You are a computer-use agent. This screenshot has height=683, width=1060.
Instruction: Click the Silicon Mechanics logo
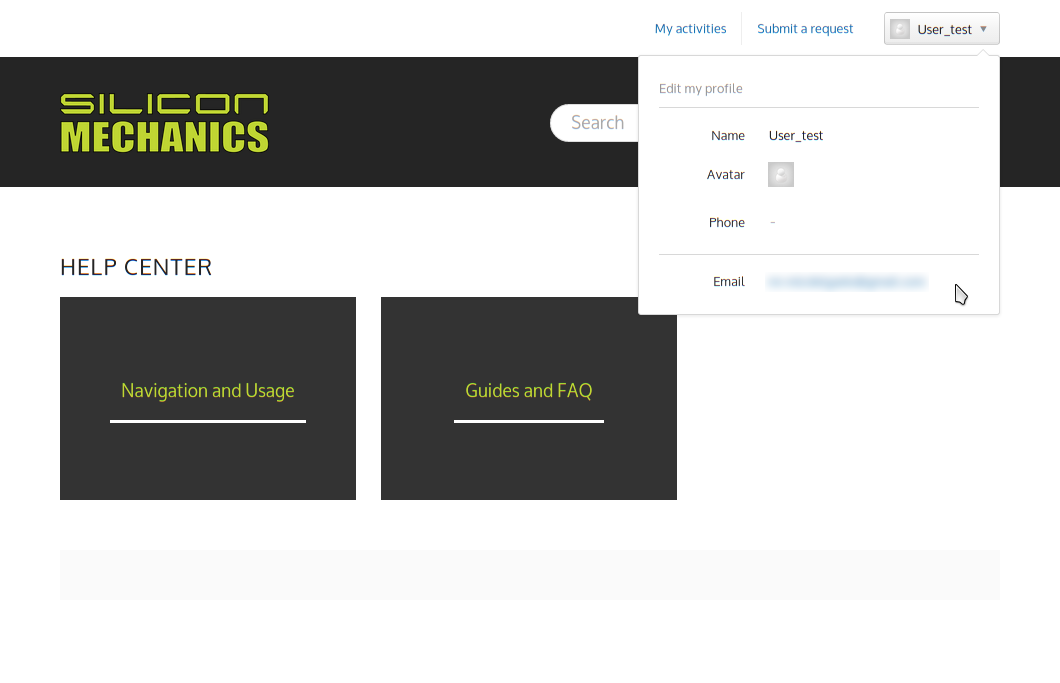(164, 122)
